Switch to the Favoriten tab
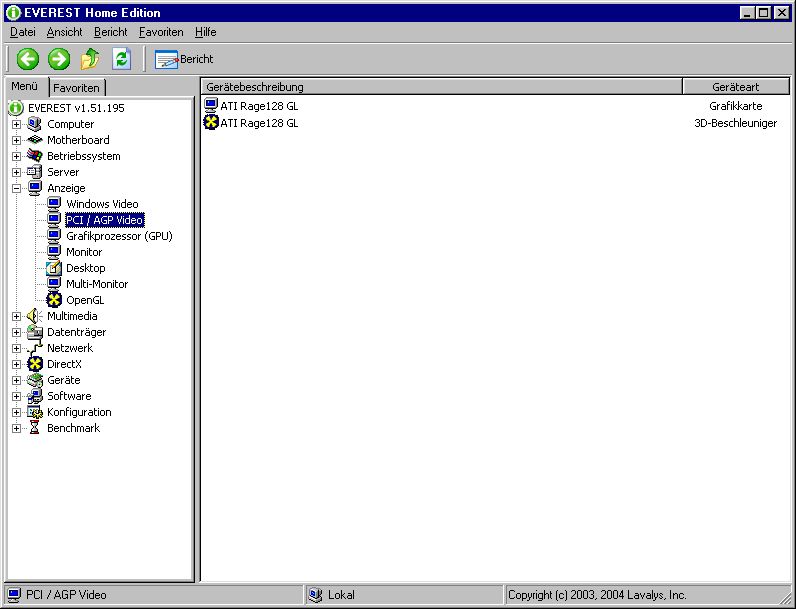796x609 pixels. coord(77,88)
